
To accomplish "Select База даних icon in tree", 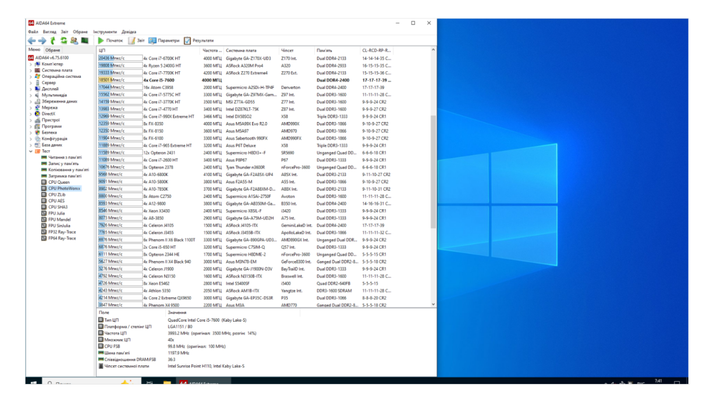I will point(38,145).
